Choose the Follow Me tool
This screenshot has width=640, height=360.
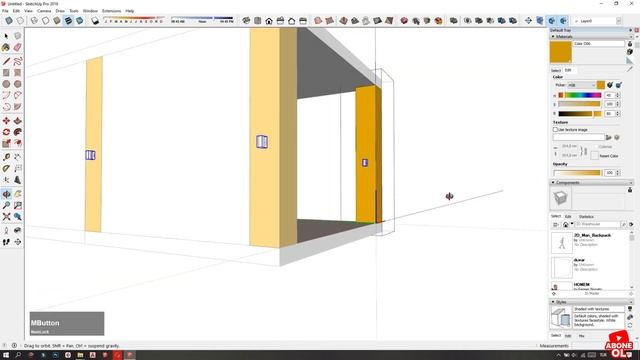tap(18, 132)
